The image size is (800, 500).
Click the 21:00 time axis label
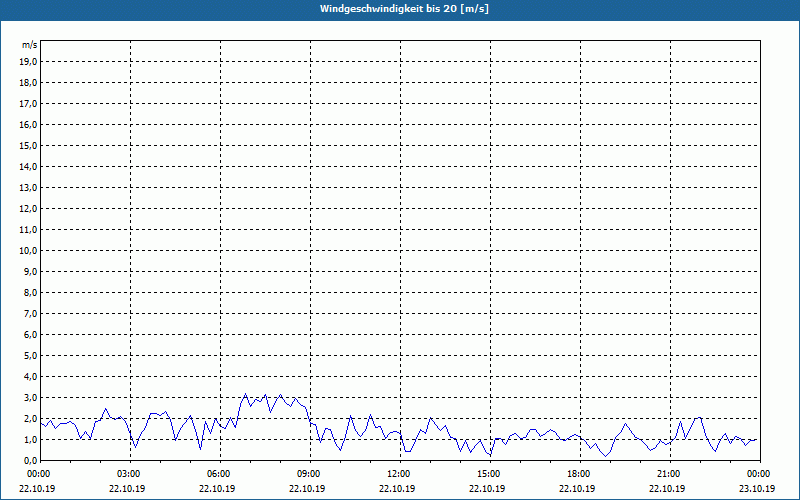670,474
